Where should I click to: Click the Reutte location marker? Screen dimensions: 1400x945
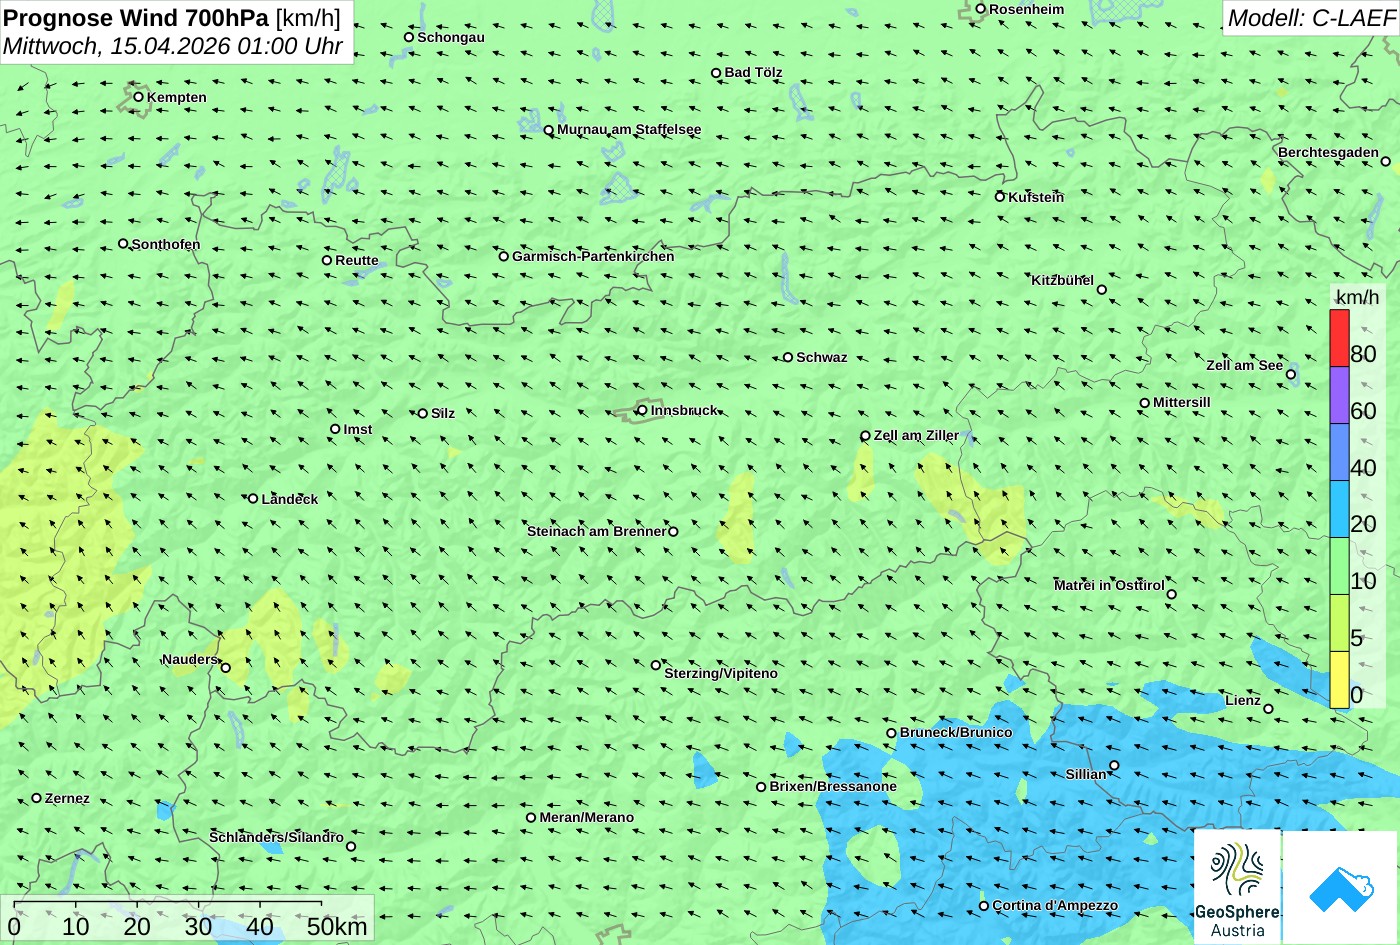327,260
